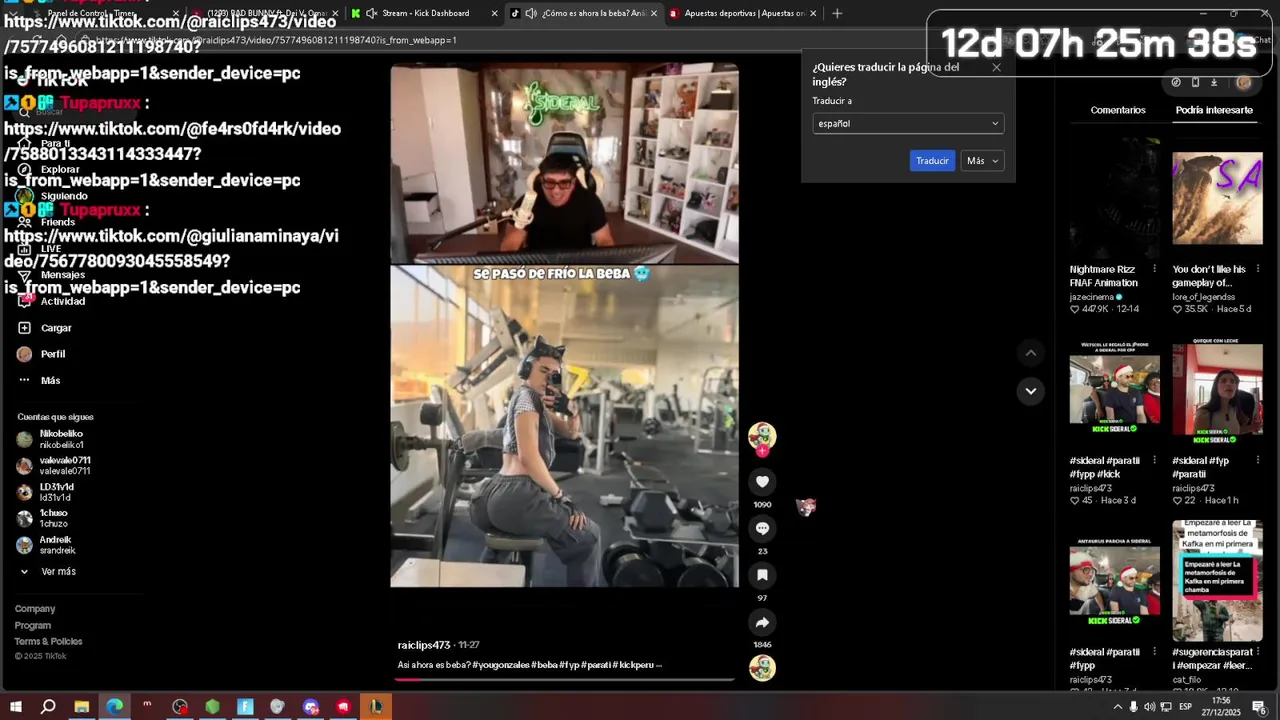Open the 'You don't like his gameplay' thumbnail
Image resolution: width=1280 pixels, height=720 pixels.
1217,198
